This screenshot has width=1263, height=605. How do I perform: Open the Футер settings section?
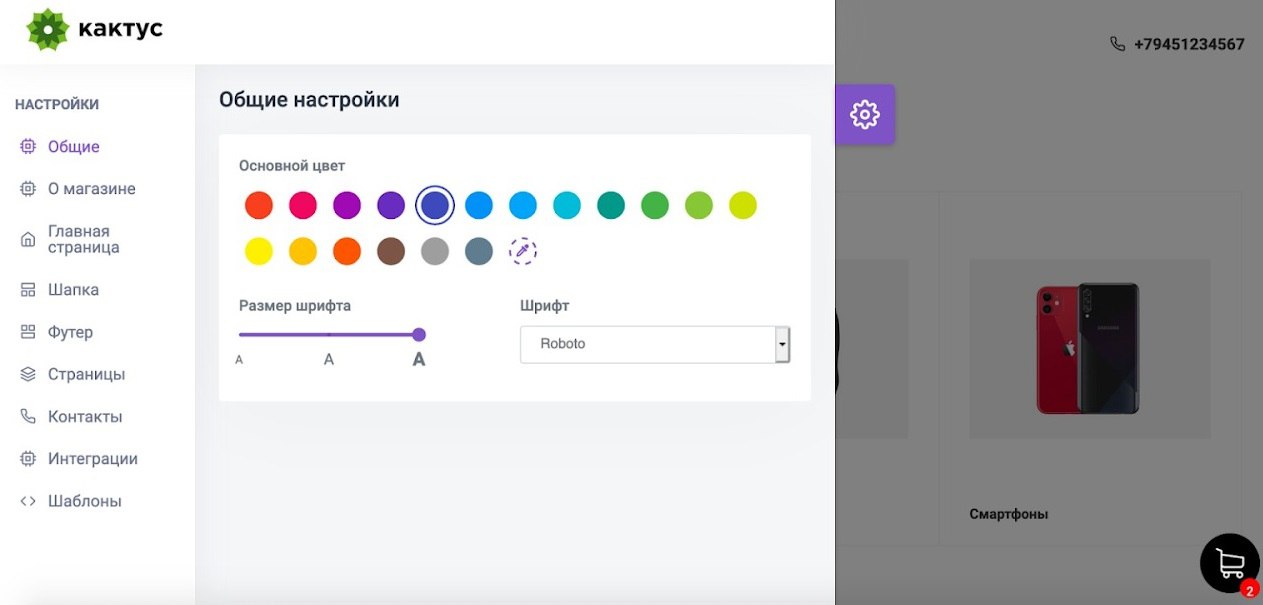coord(70,332)
